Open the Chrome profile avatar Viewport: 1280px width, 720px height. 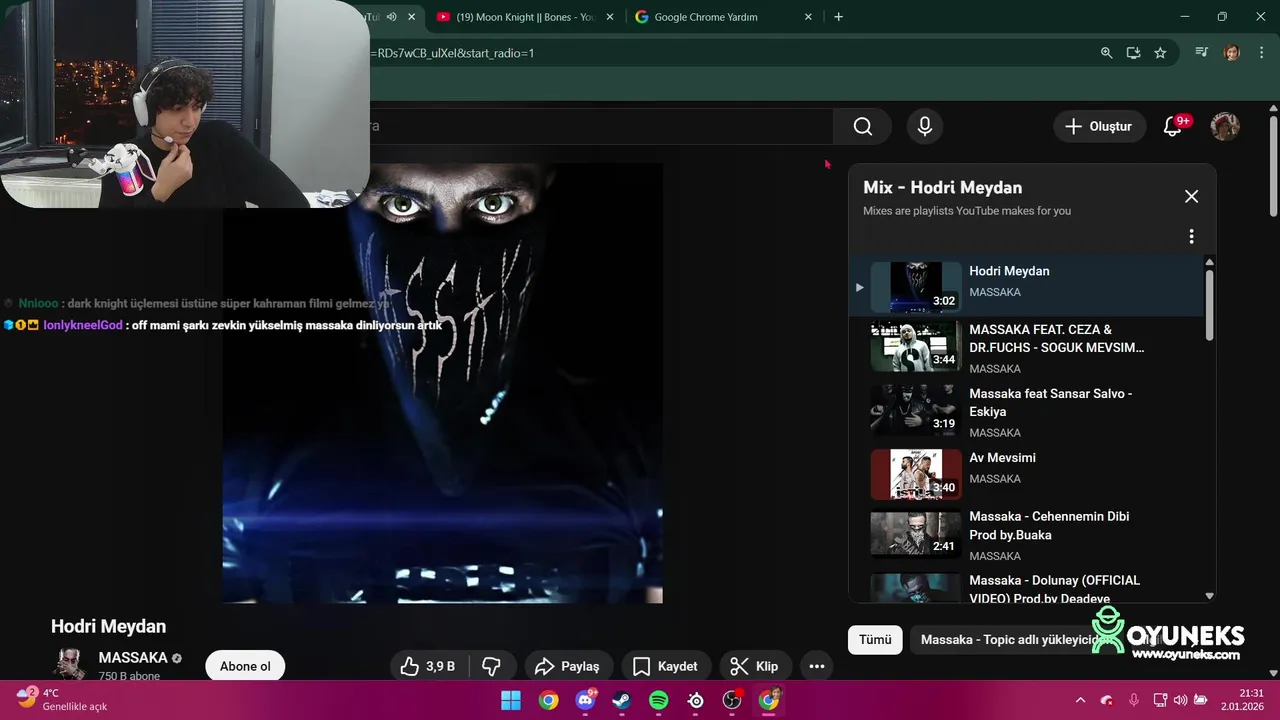[1232, 53]
